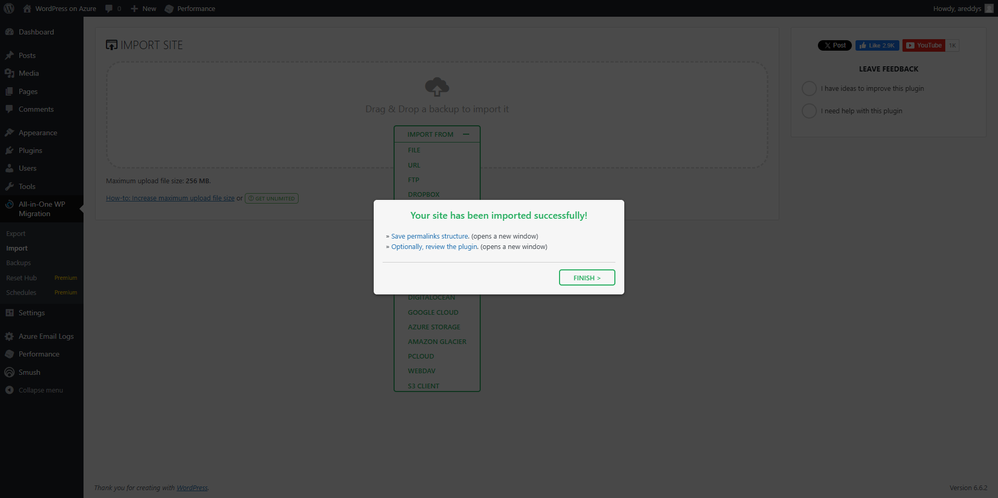Click the GET UNLIMITED button
This screenshot has width=998, height=498.
click(272, 198)
